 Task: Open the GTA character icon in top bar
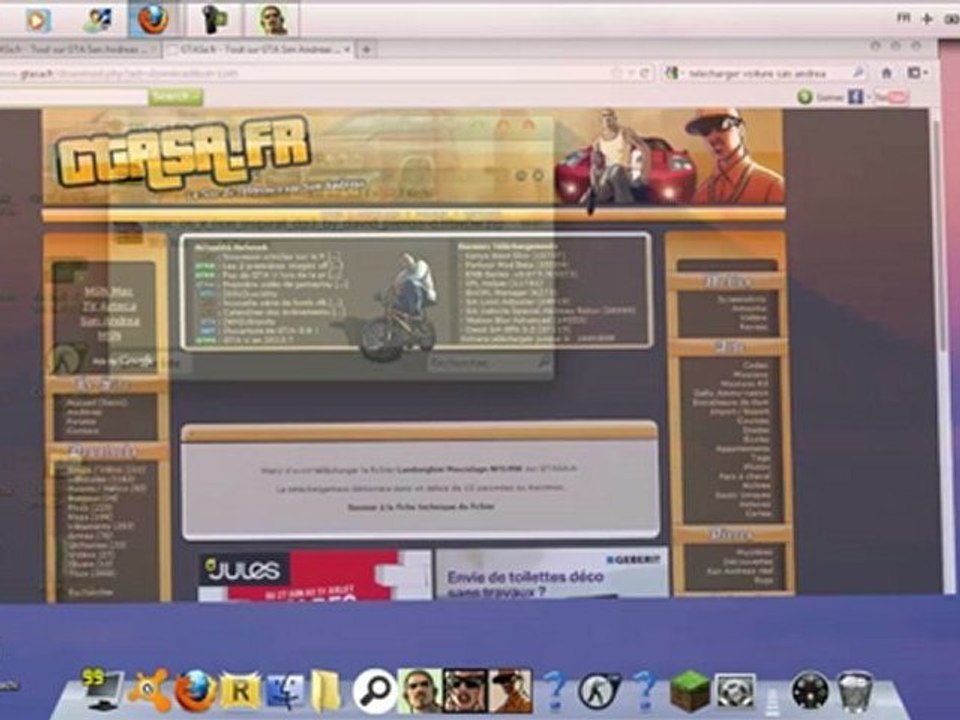point(273,20)
